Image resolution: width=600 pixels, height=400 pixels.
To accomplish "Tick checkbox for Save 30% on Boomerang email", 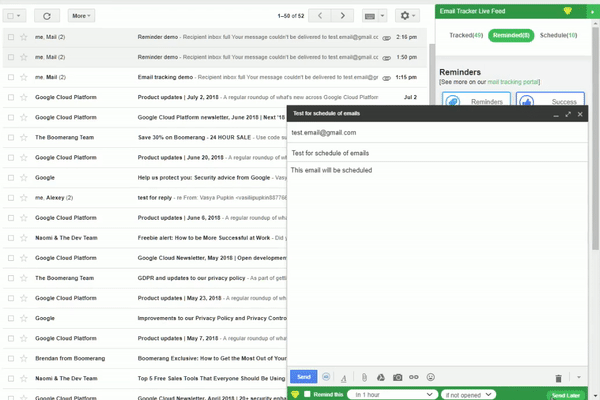I will [x=11, y=137].
